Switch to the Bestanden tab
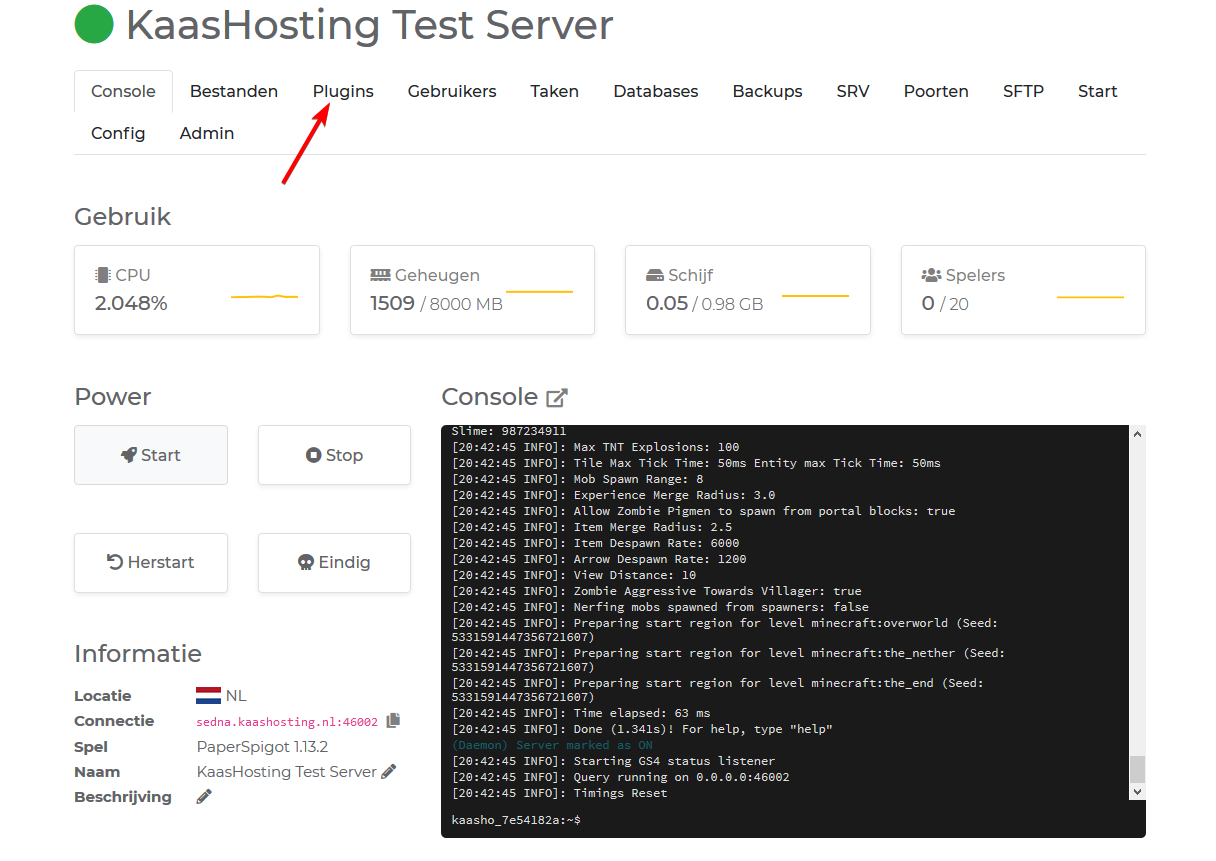This screenshot has height=861, width=1216. (x=234, y=91)
